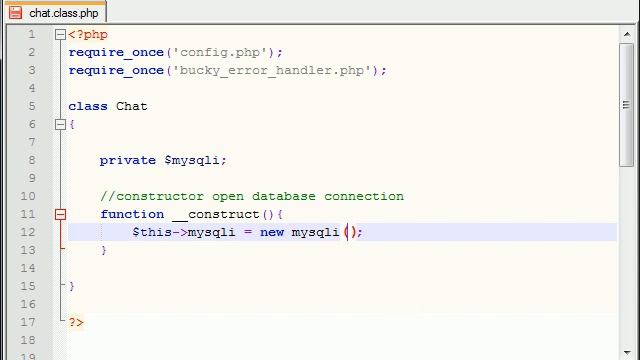Collapse the class block fold at line 6
Image resolution: width=640 pixels, height=360 pixels.
60,124
